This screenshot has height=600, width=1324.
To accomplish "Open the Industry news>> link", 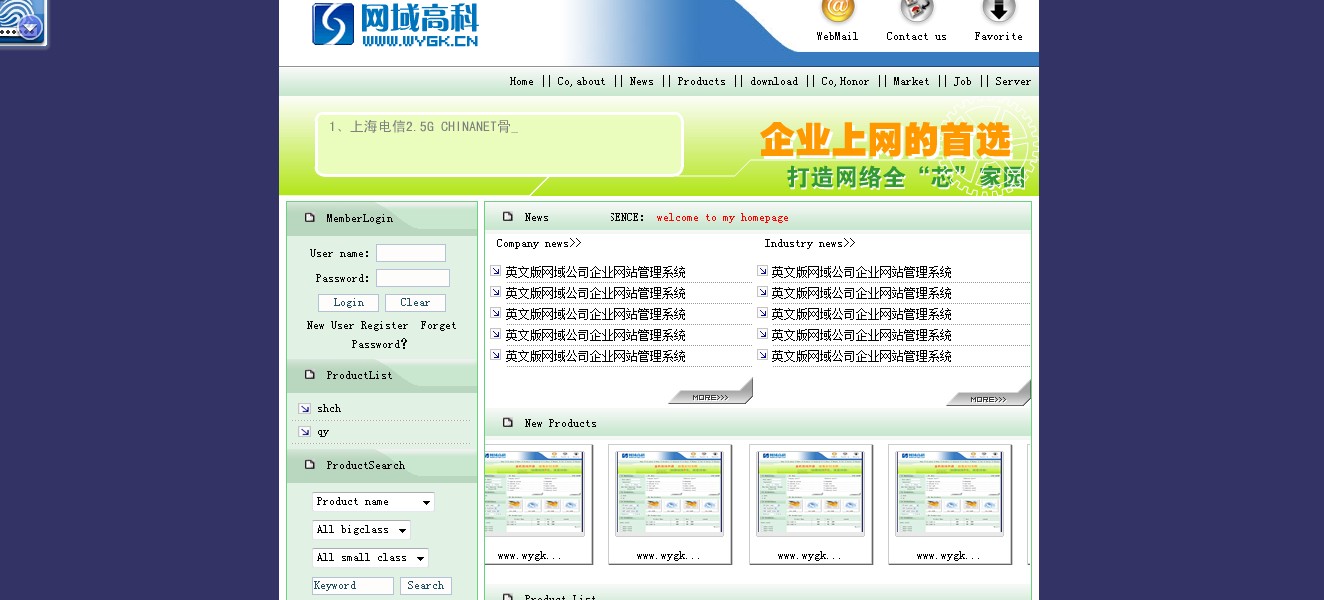I will coord(810,243).
